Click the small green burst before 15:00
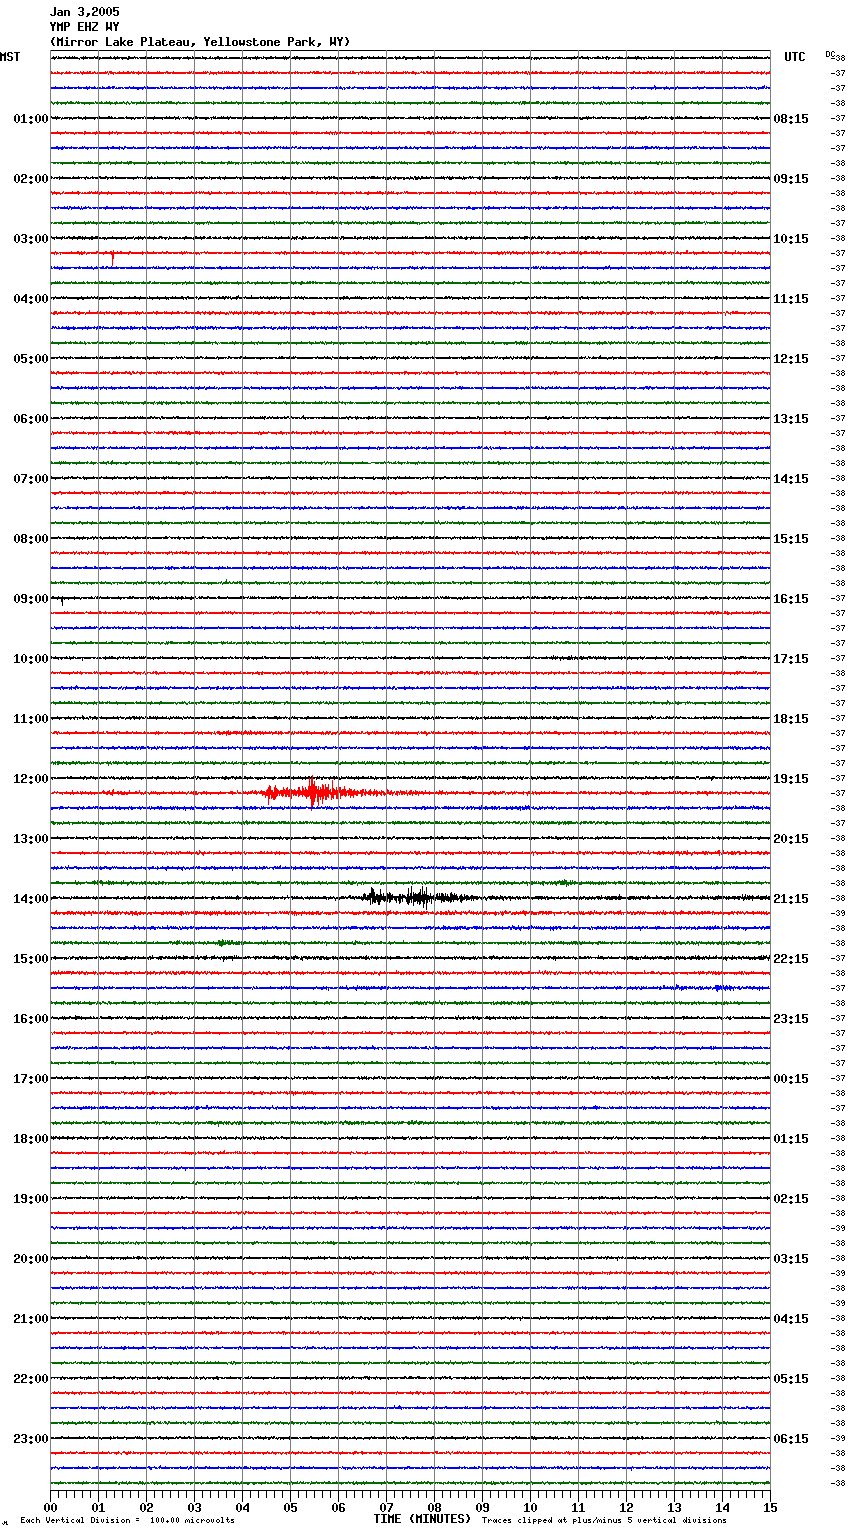 tap(228, 943)
